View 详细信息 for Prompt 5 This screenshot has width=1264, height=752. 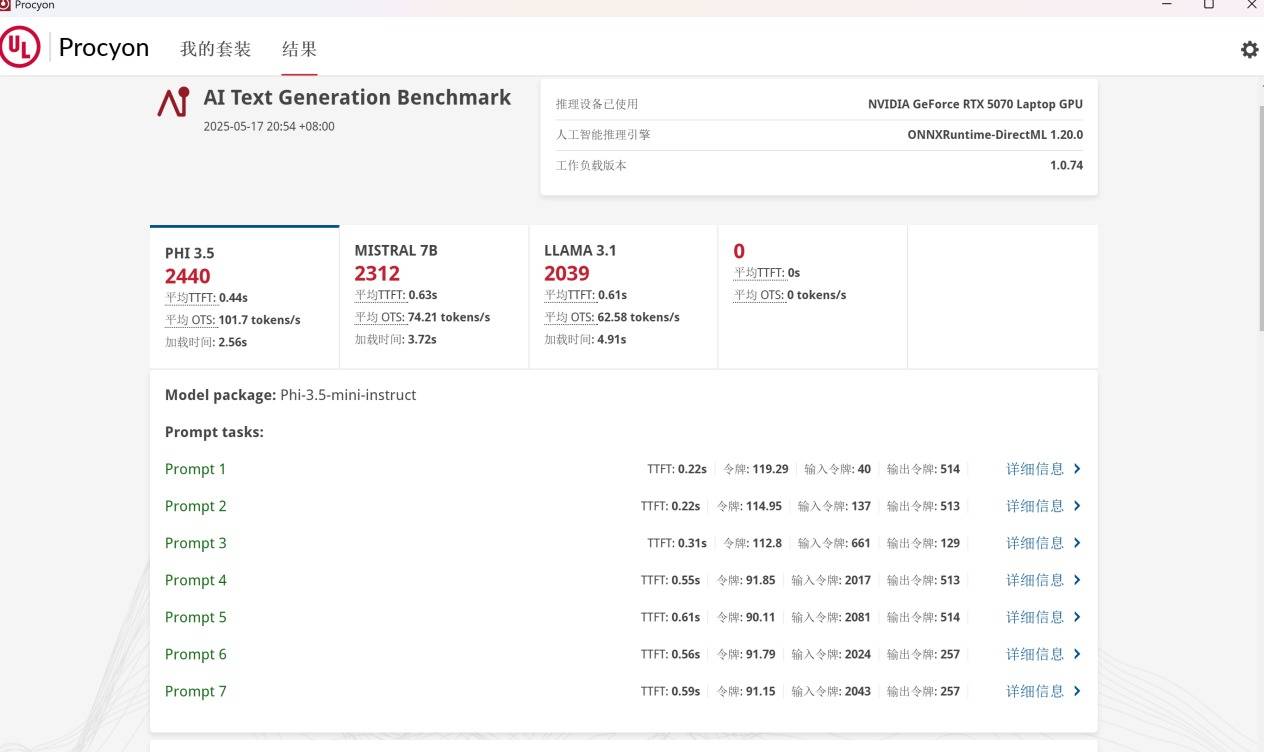click(1035, 617)
